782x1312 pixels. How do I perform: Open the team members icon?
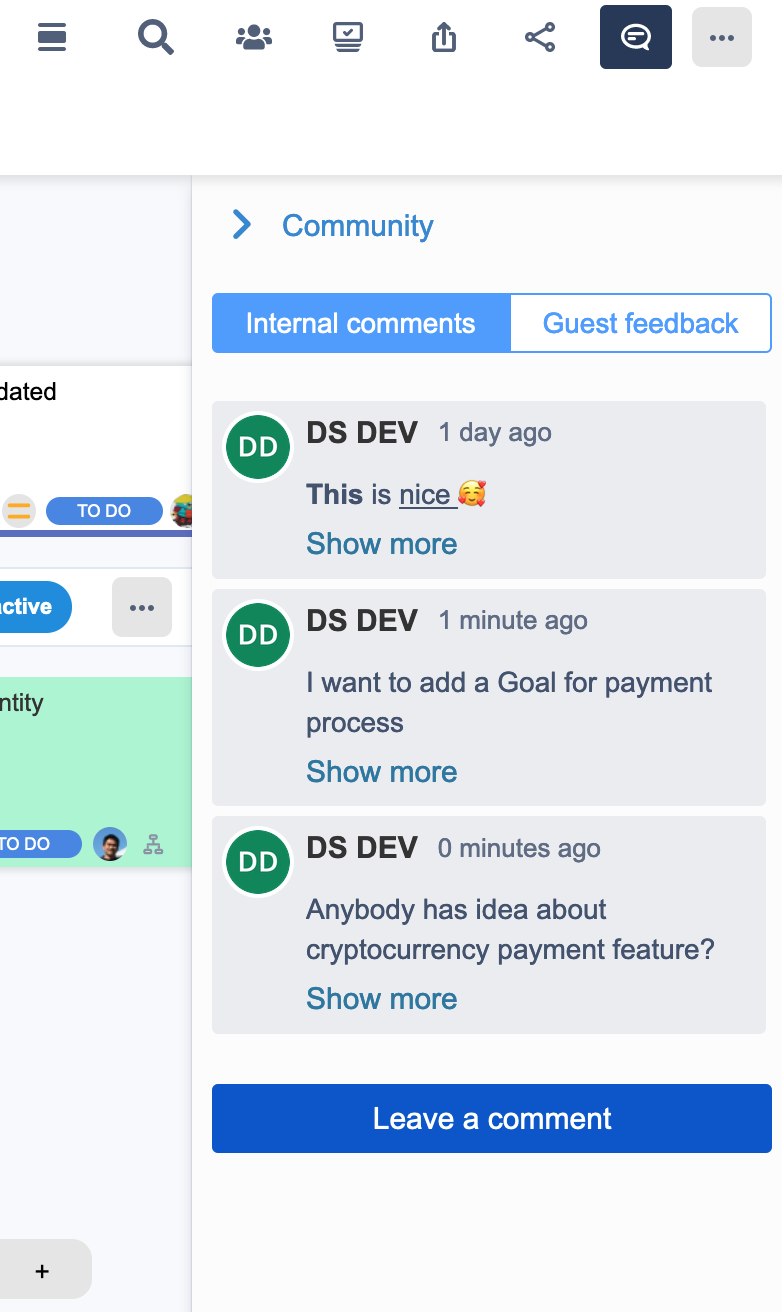253,38
